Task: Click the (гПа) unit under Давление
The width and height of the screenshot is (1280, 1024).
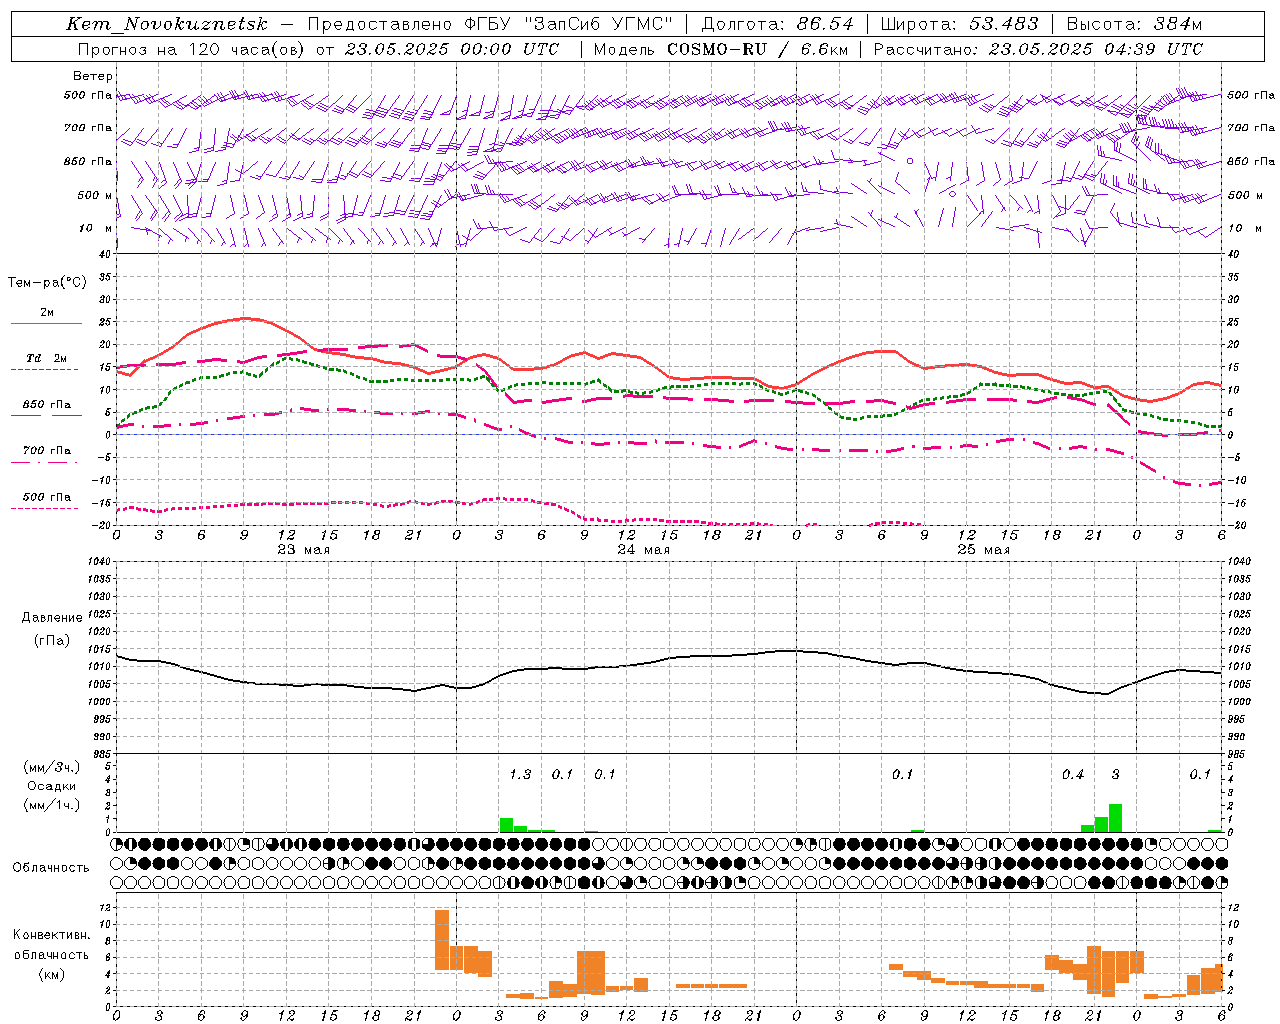Action: (52, 640)
